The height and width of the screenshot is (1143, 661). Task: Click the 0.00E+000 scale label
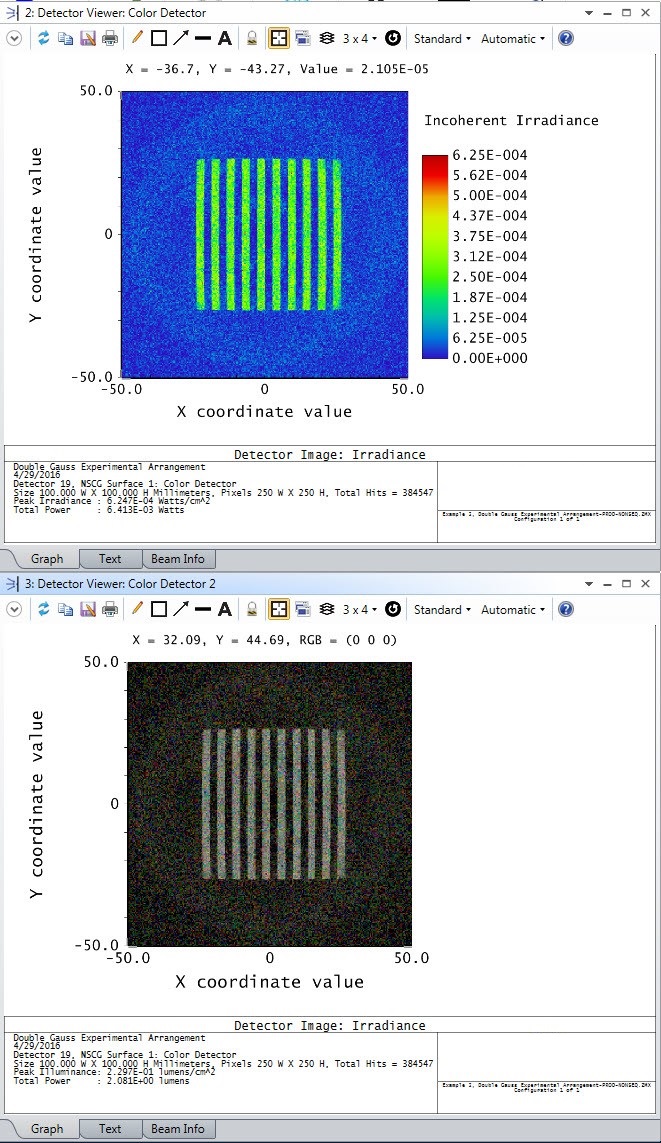pyautogui.click(x=490, y=358)
